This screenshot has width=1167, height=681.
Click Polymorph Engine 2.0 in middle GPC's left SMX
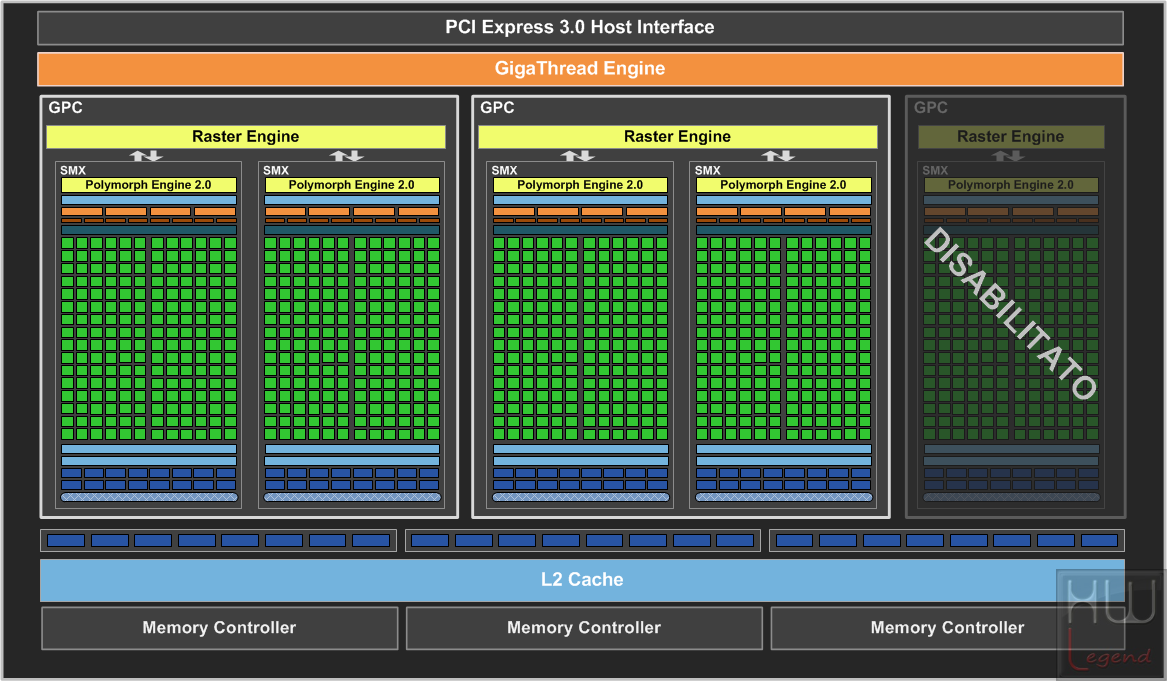pyautogui.click(x=581, y=185)
